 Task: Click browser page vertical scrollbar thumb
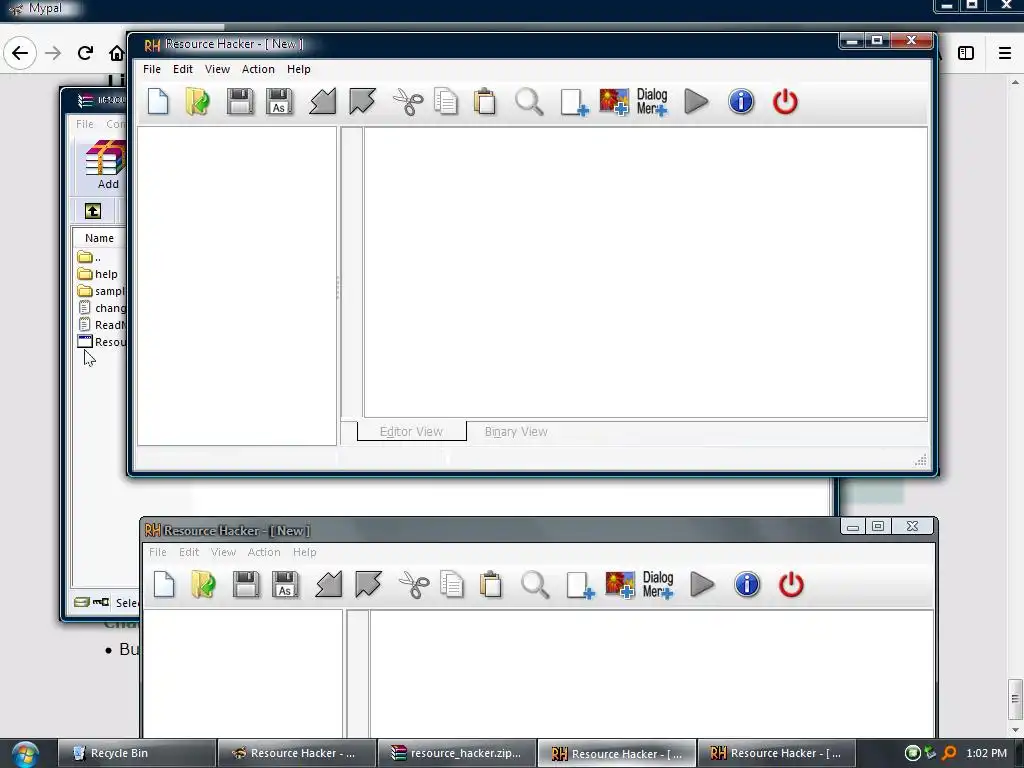pyautogui.click(x=1015, y=699)
